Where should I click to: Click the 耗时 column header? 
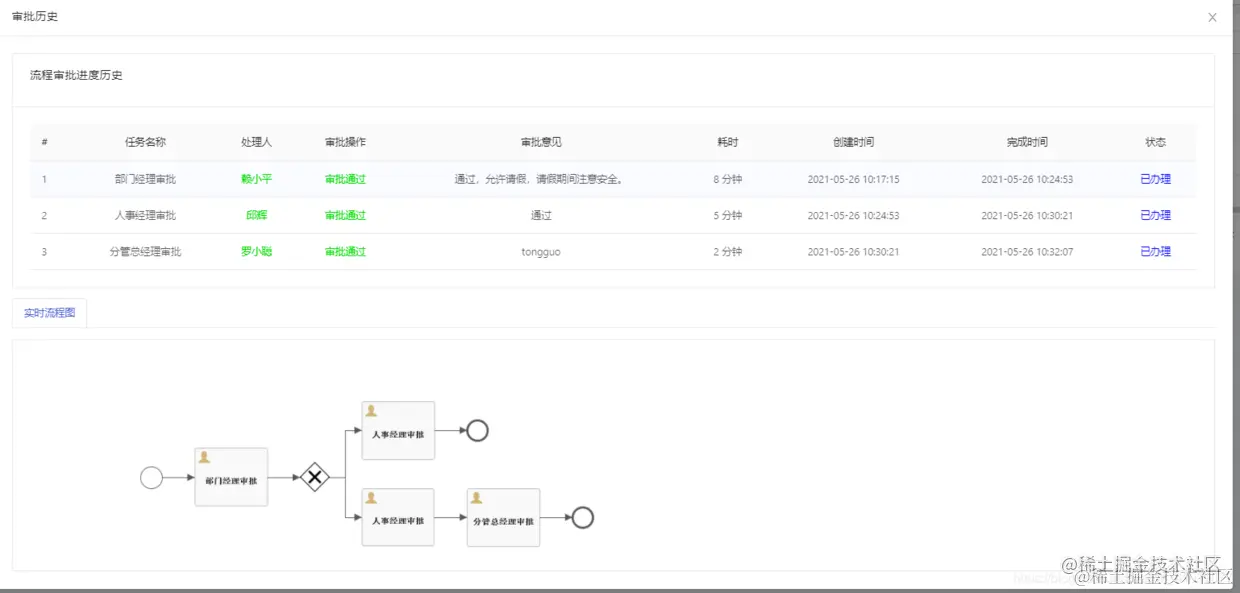point(727,142)
